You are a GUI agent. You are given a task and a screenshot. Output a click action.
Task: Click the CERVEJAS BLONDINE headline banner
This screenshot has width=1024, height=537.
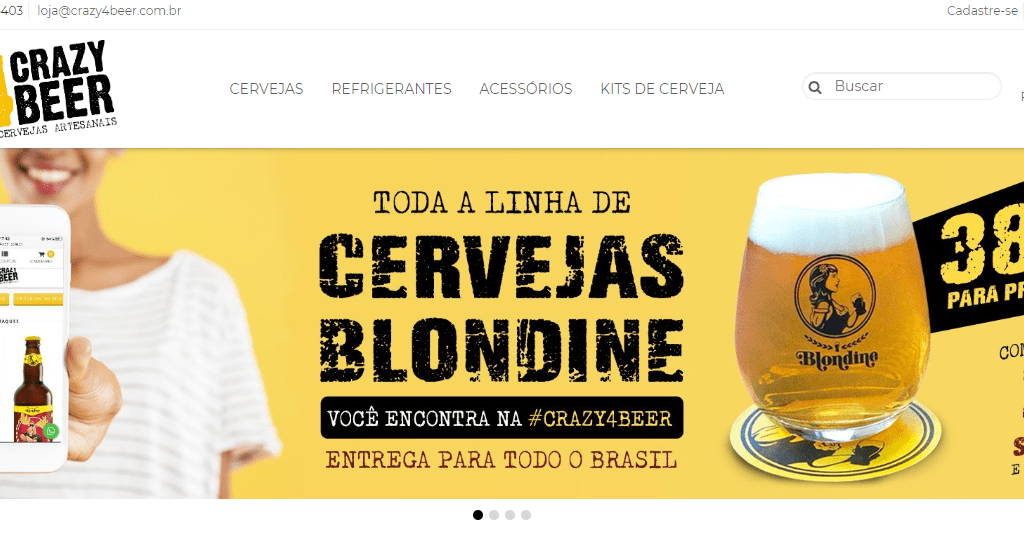click(x=502, y=307)
